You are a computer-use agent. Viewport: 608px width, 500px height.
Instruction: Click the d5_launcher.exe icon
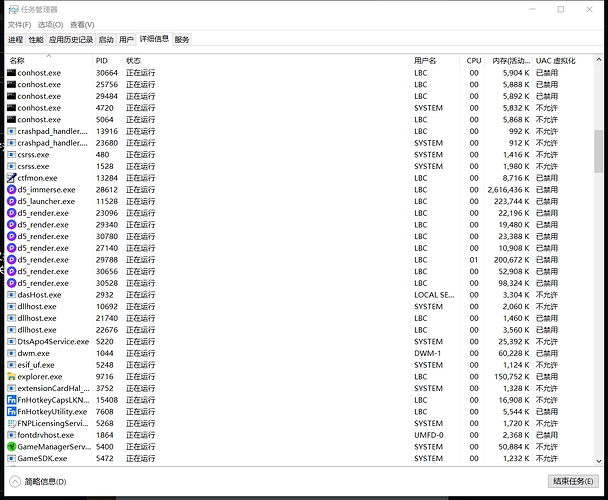11,201
